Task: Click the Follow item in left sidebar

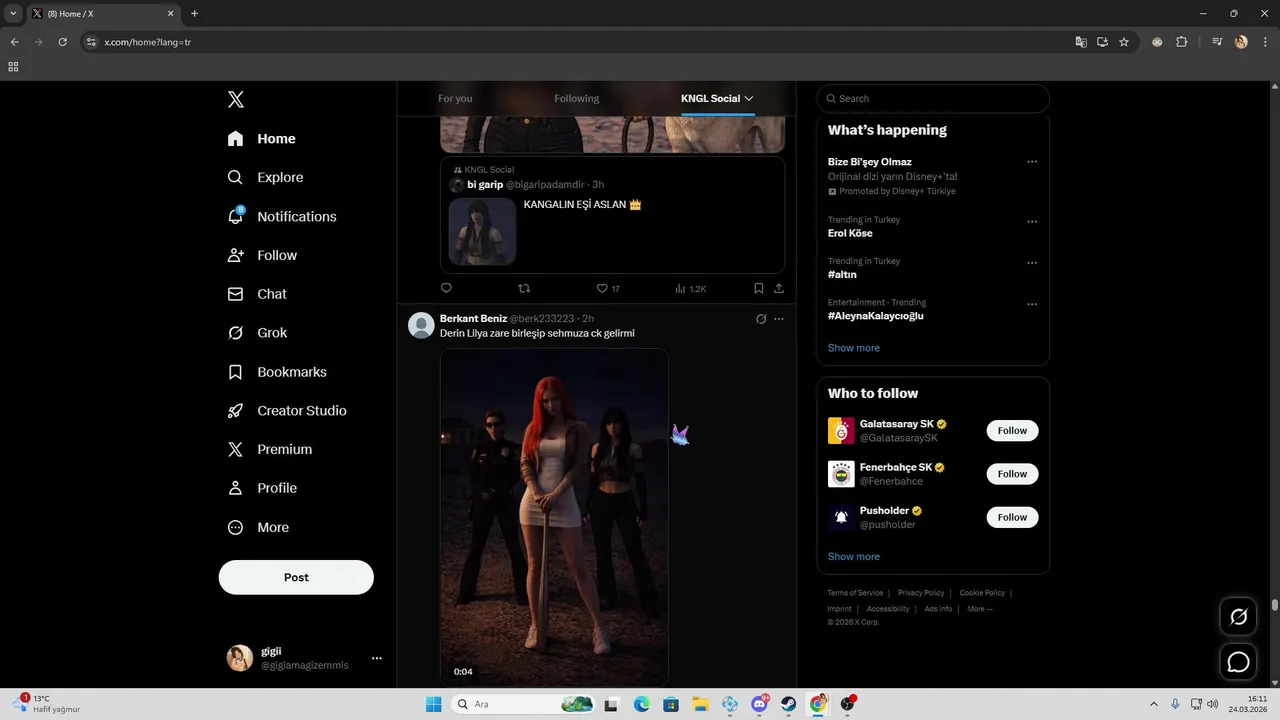Action: point(263,255)
